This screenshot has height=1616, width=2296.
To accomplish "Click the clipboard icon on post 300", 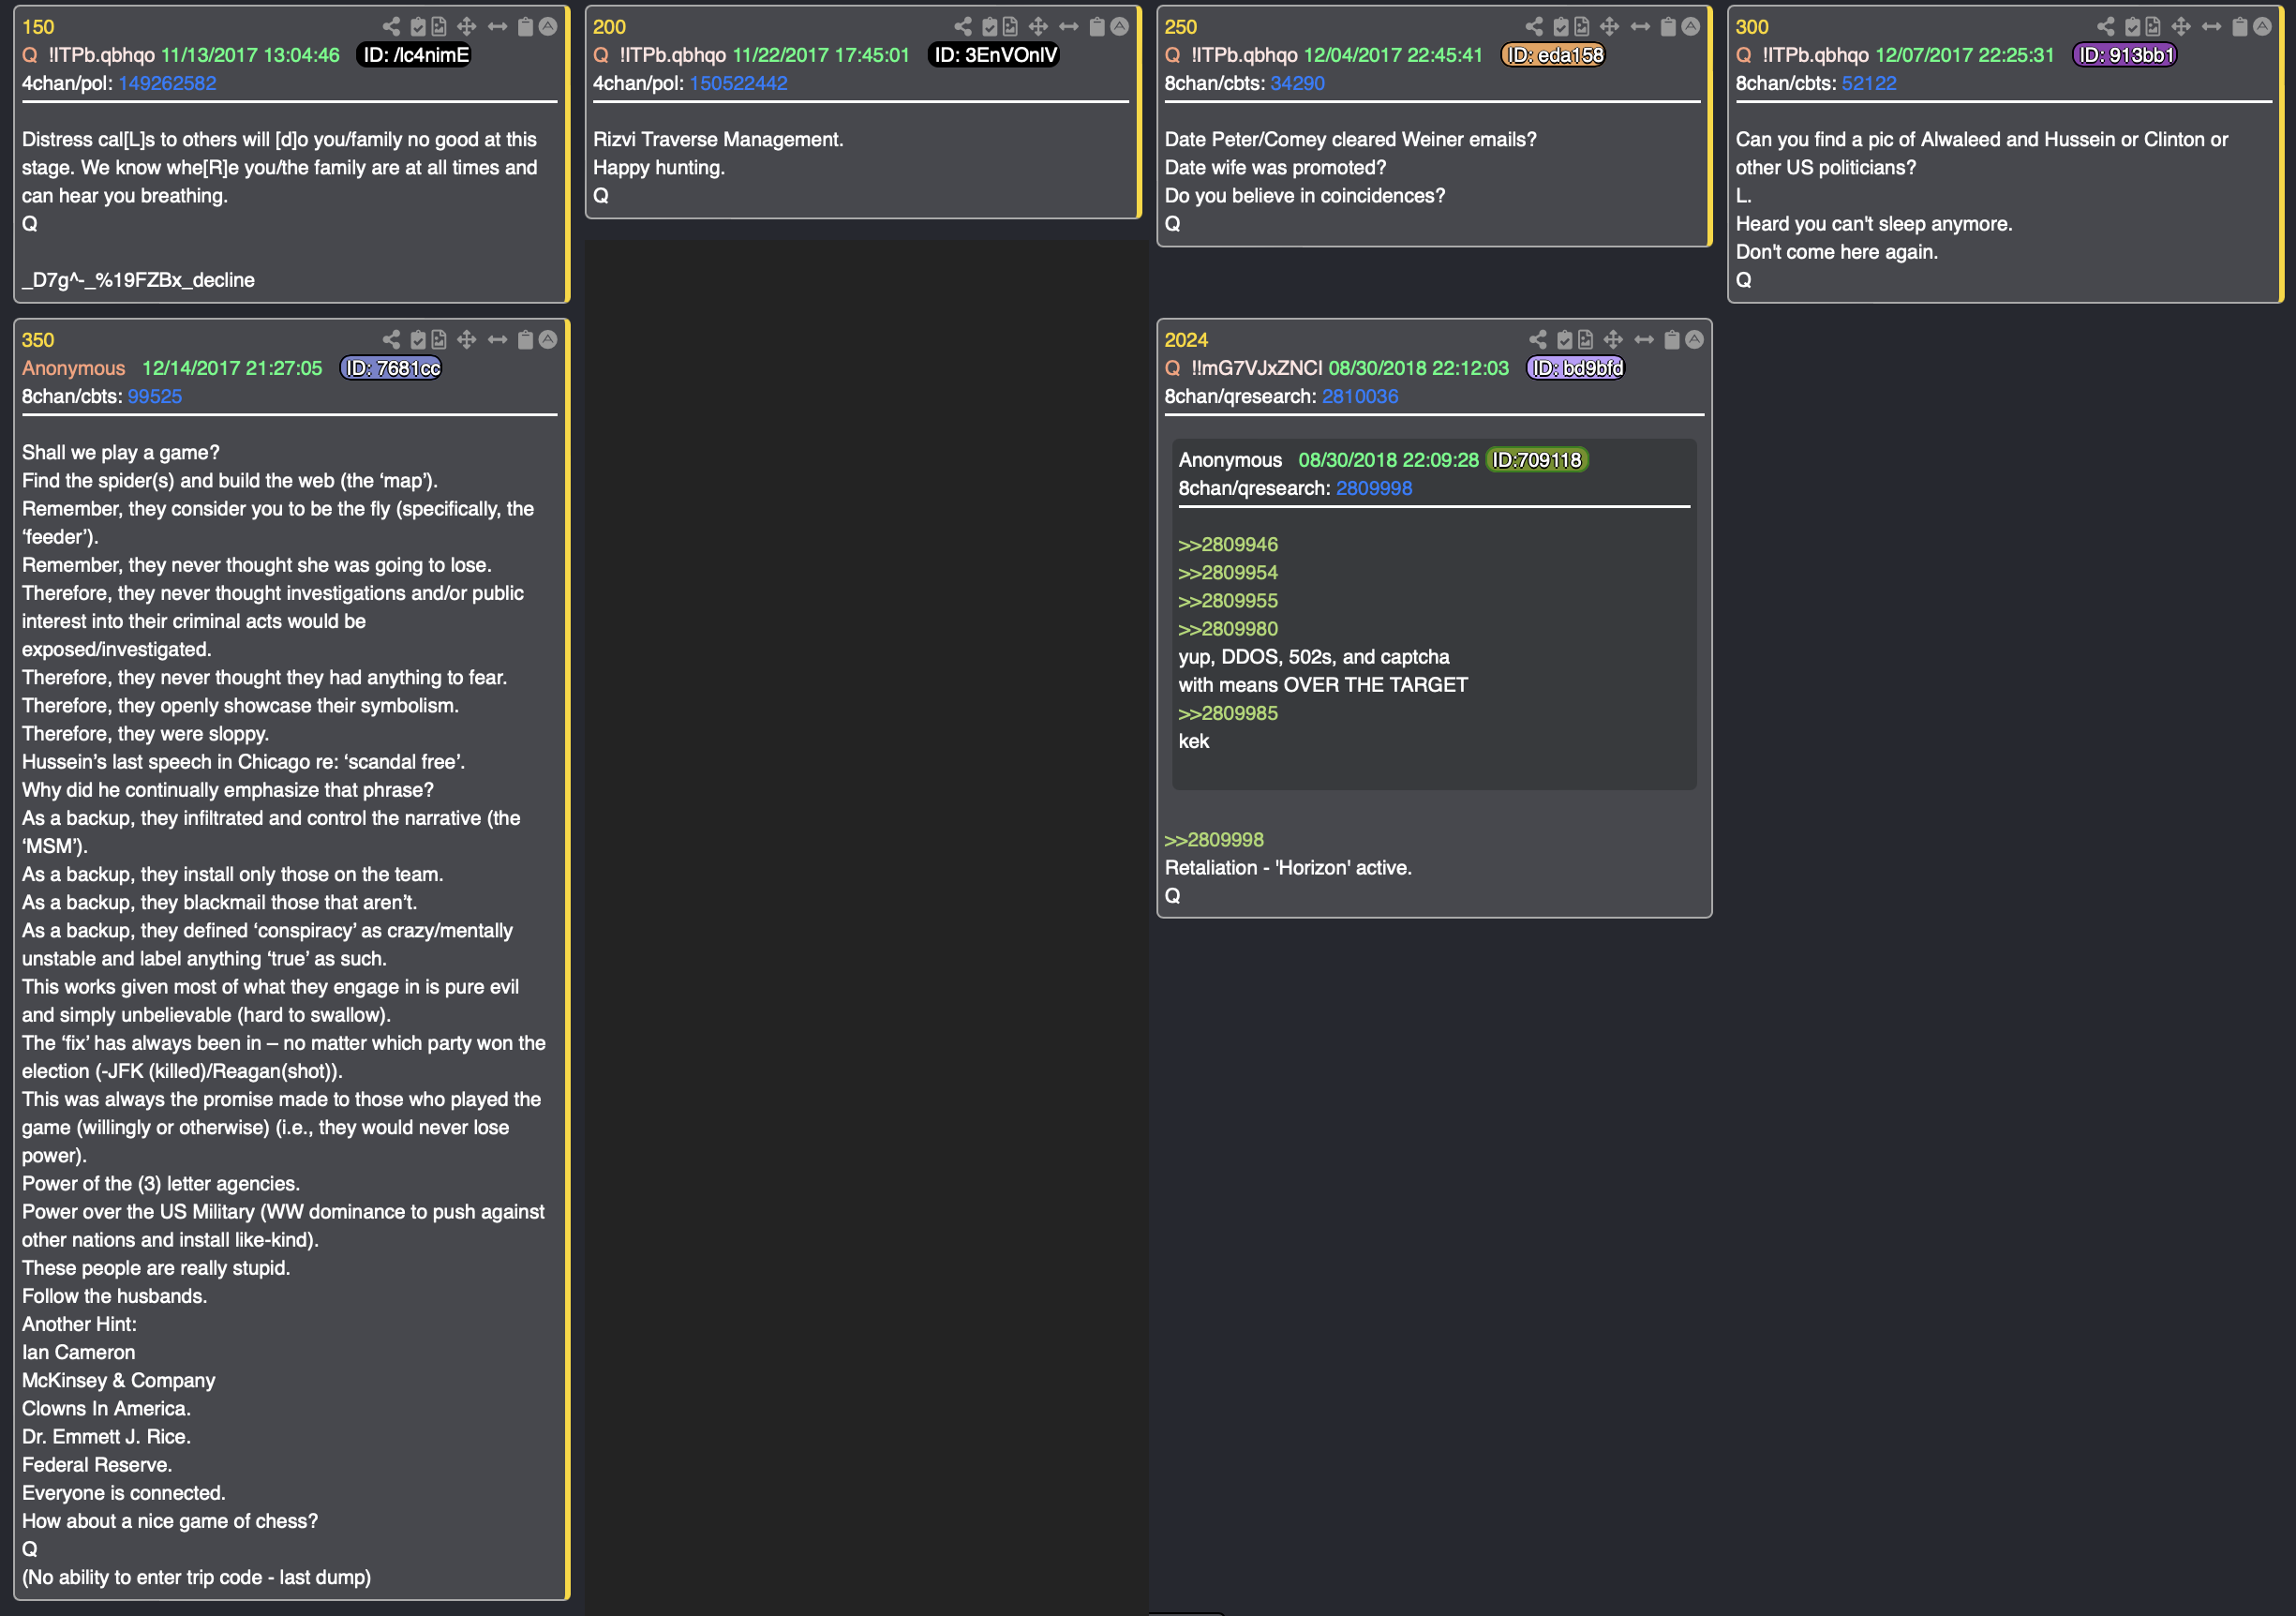I will [x=2240, y=27].
